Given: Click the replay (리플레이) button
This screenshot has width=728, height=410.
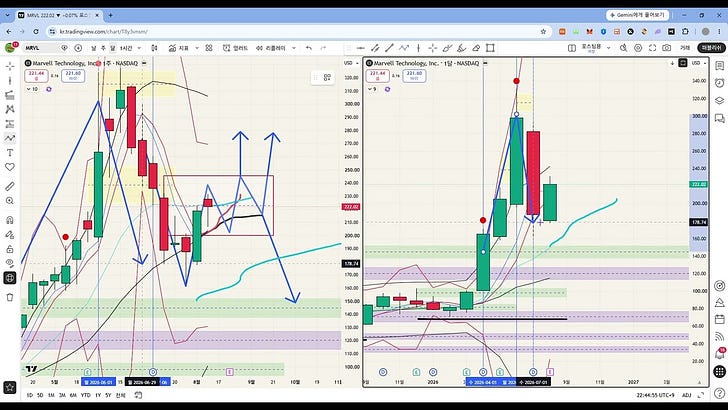Looking at the screenshot, I should point(273,48).
